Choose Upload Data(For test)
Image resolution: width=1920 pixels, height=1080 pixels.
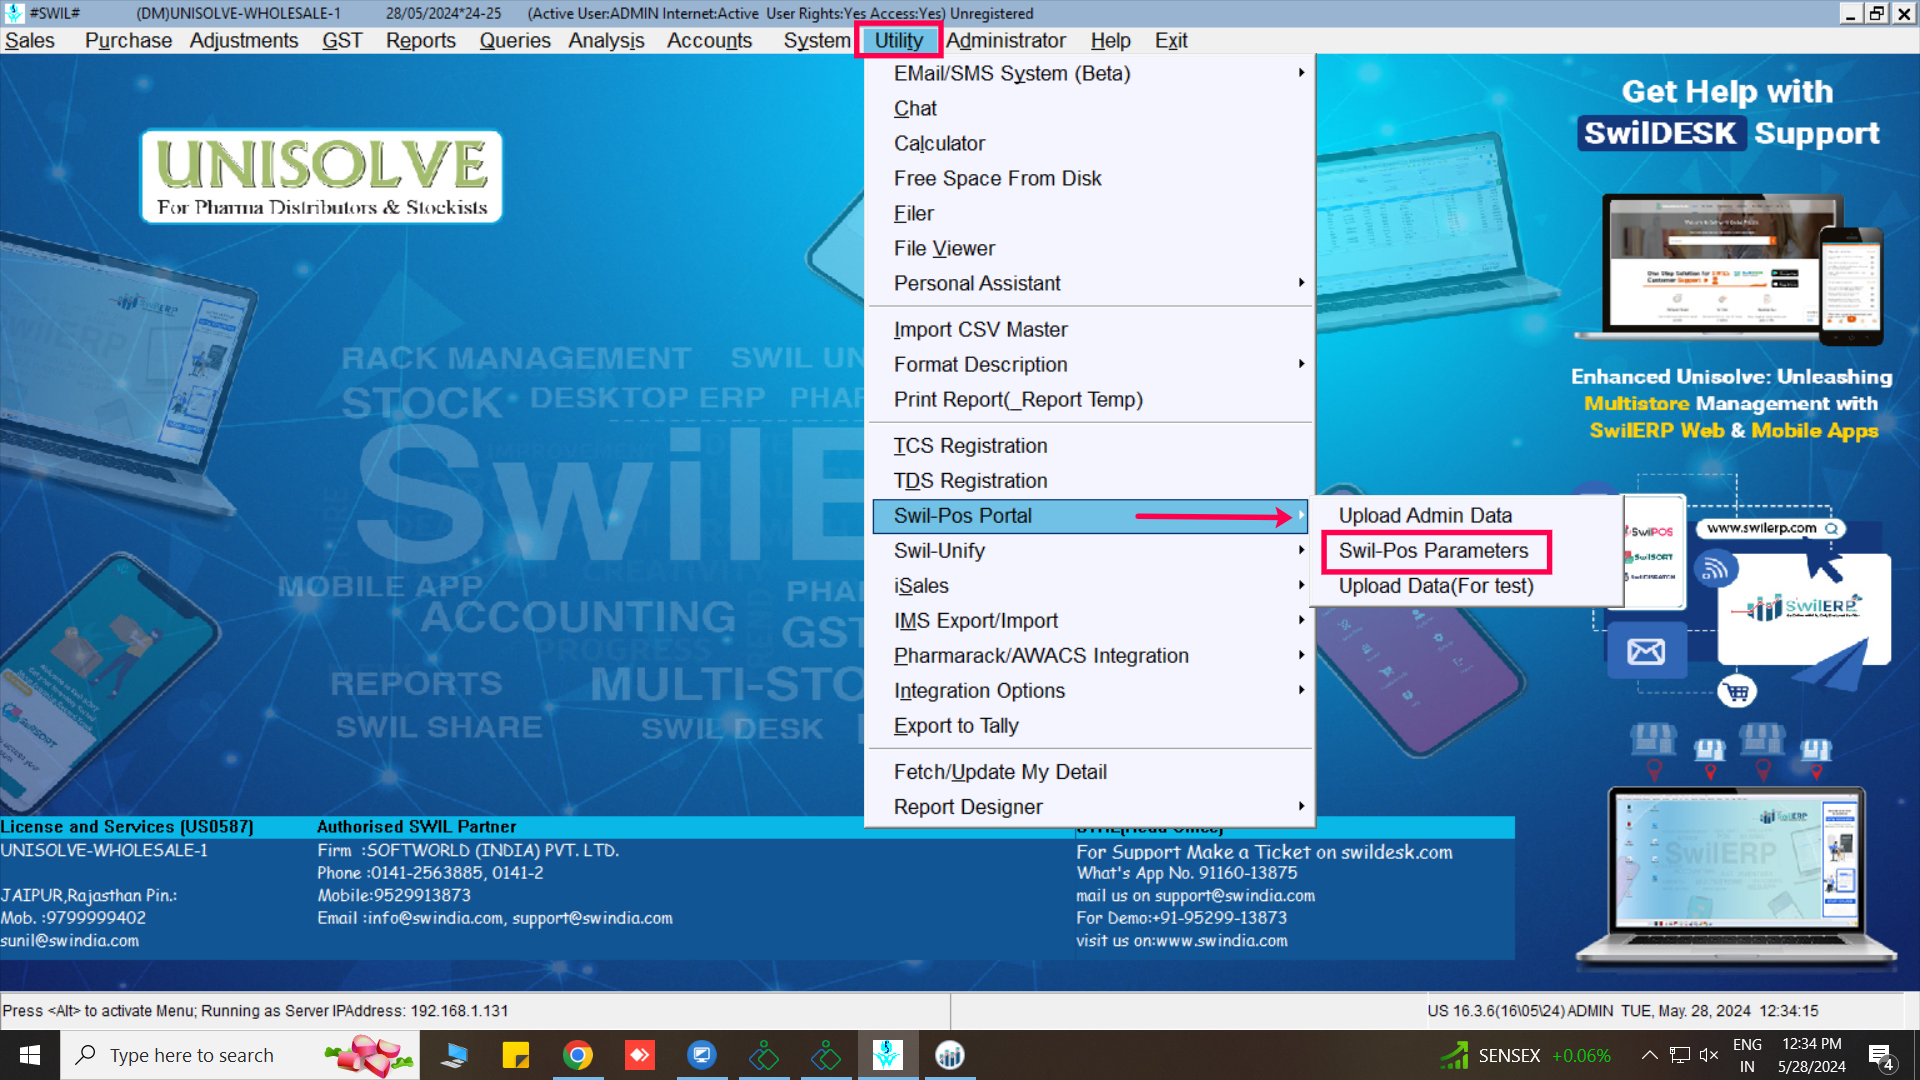pyautogui.click(x=1468, y=585)
